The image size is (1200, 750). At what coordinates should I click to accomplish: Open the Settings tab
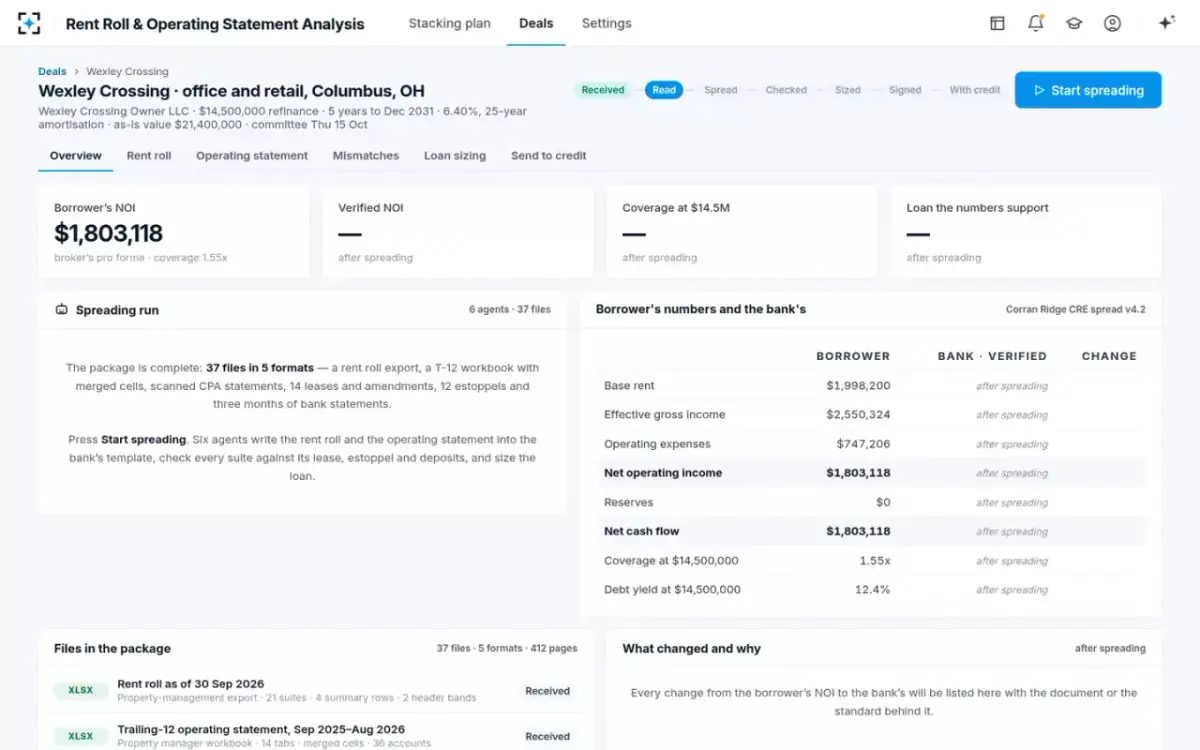[606, 23]
